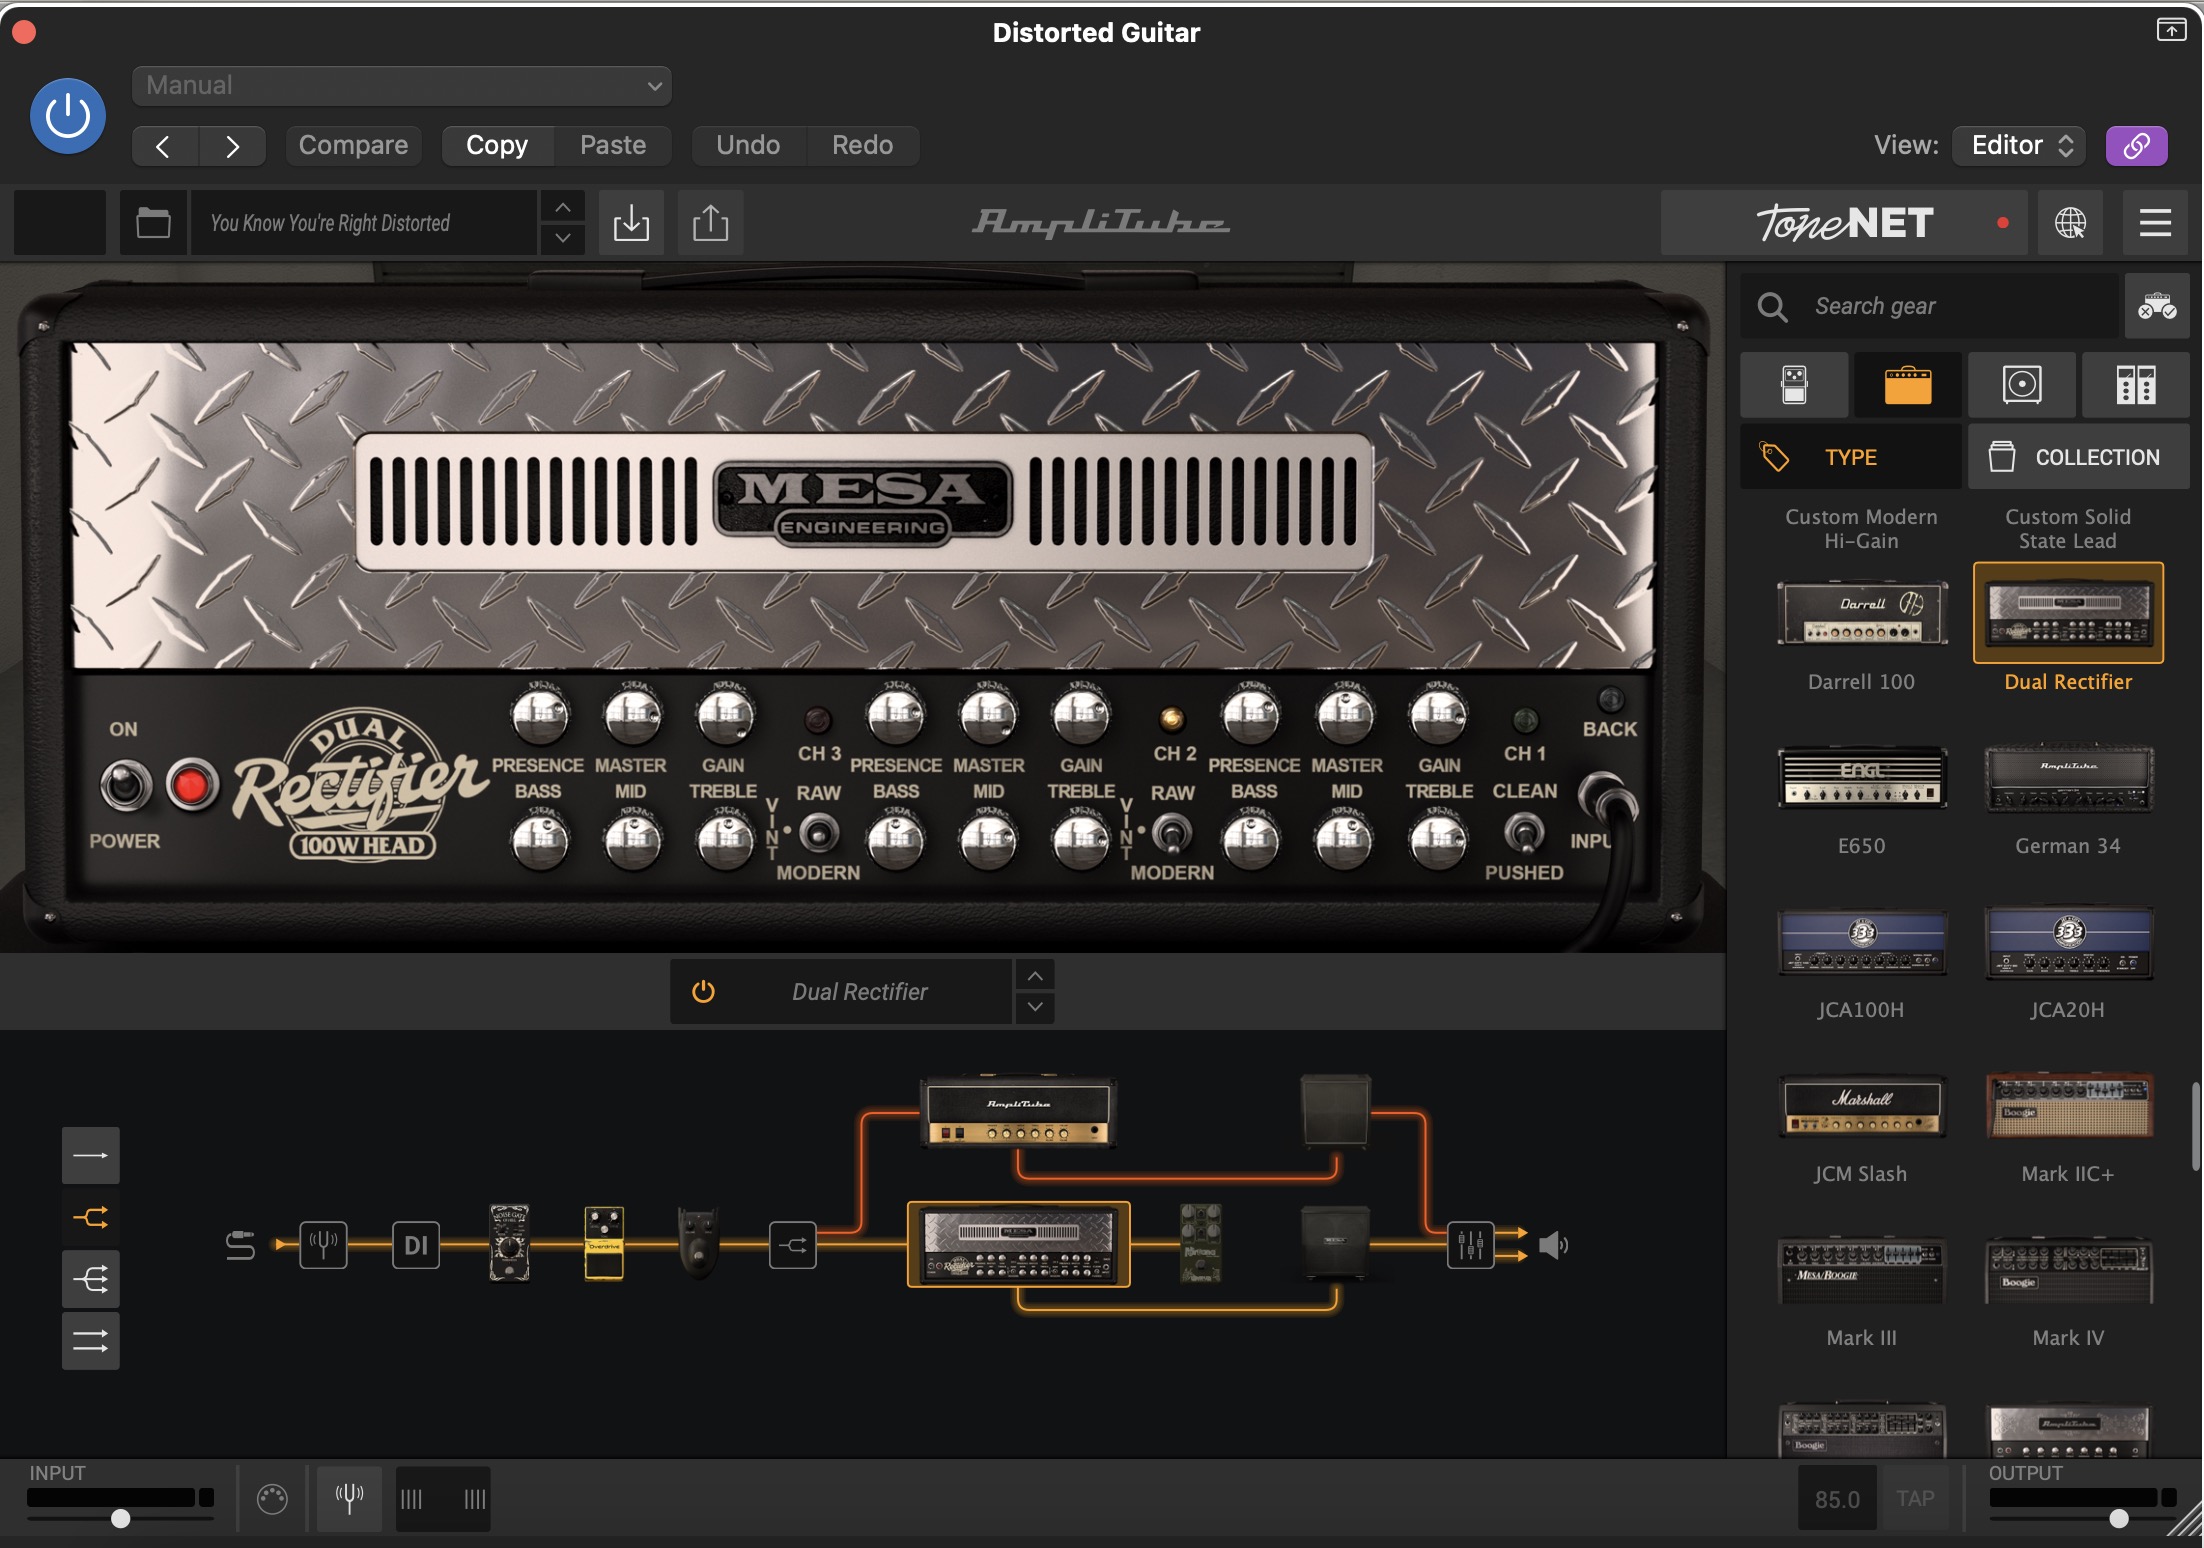Click the CH 3 PRESENCE knob
Screen dimensions: 2204x1548
[x=540, y=715]
